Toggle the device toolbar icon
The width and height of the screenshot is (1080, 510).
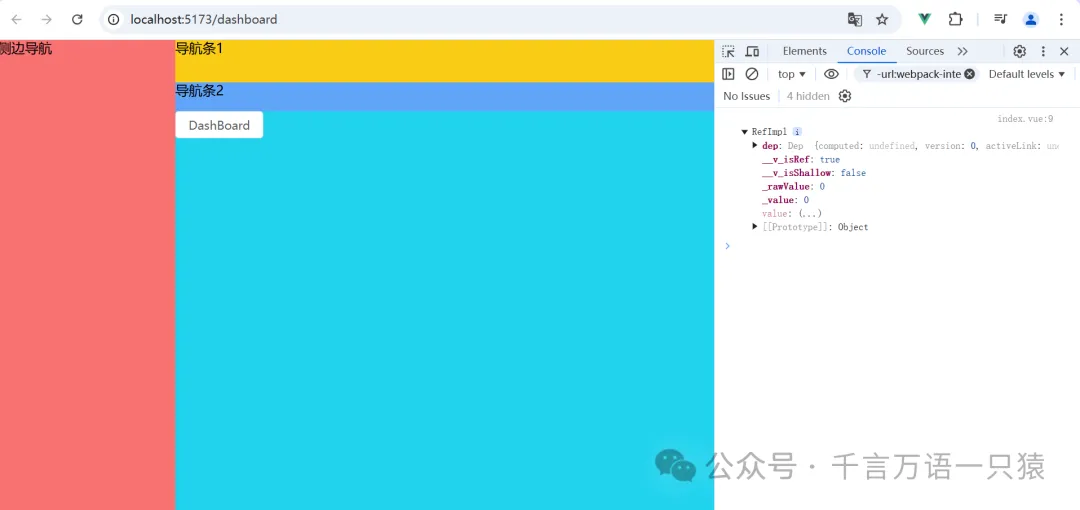(752, 51)
